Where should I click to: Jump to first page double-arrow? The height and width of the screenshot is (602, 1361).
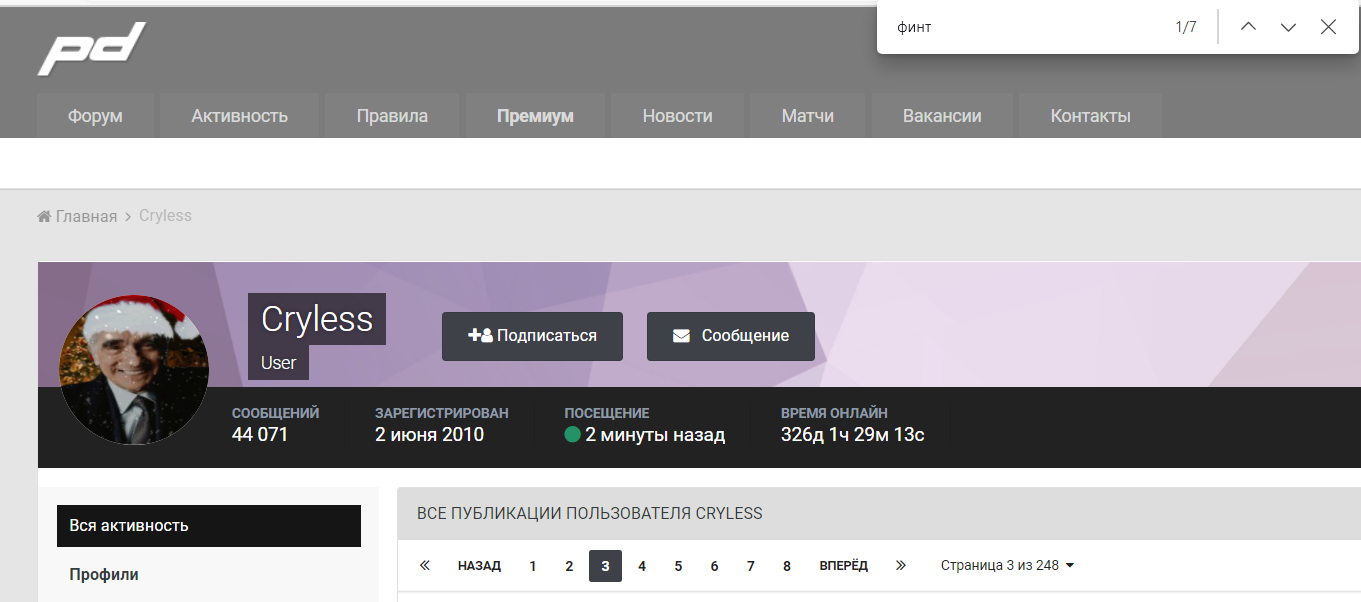coord(424,566)
